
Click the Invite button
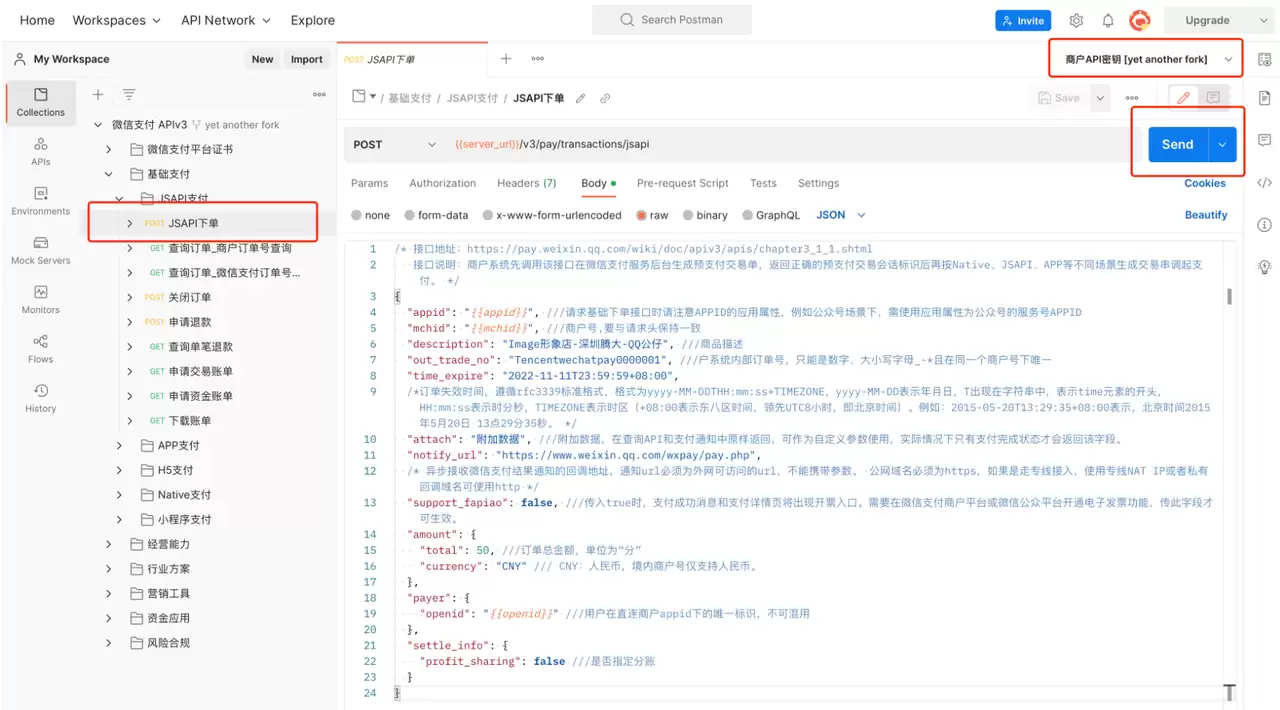point(1022,20)
